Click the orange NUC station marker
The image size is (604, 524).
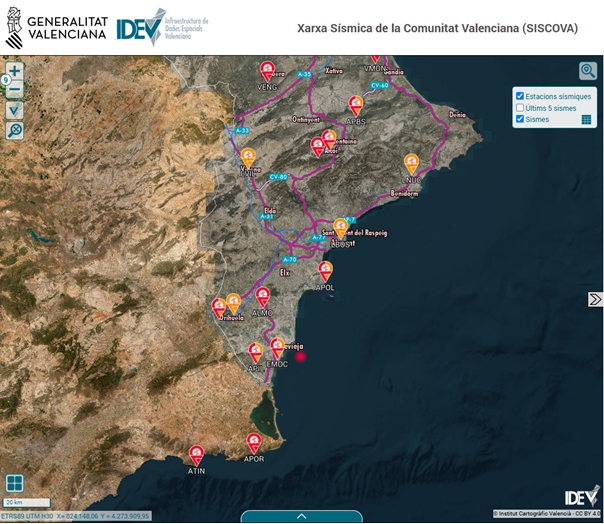[x=411, y=162]
